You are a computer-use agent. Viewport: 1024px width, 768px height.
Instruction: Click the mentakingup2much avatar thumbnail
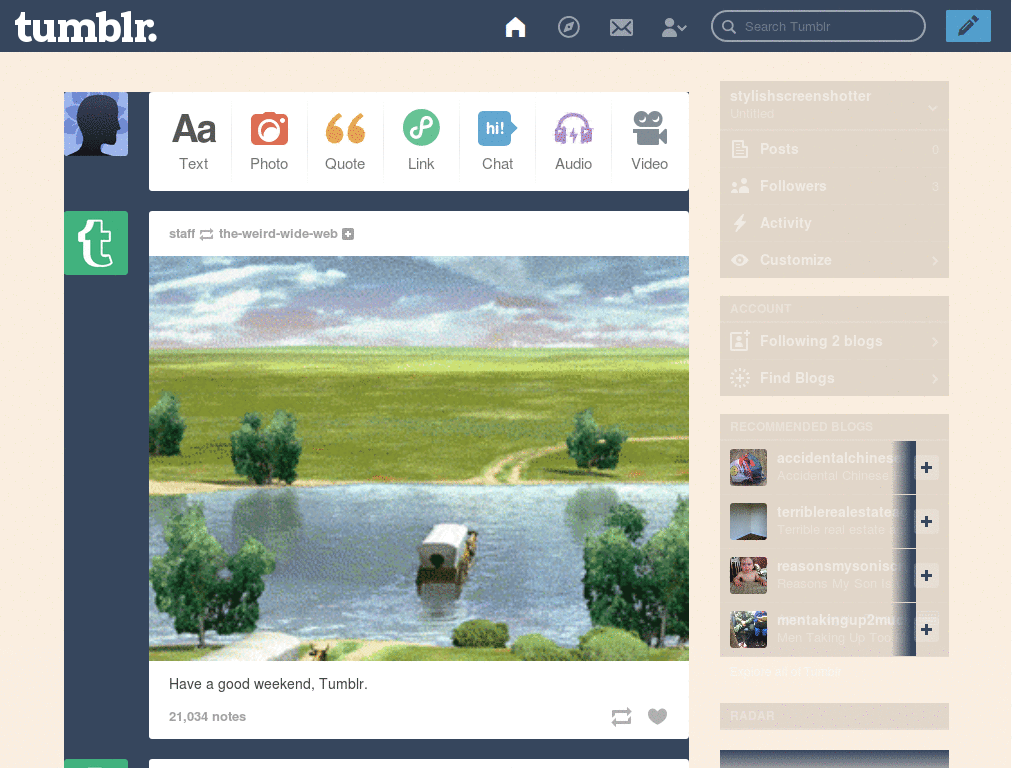point(748,630)
